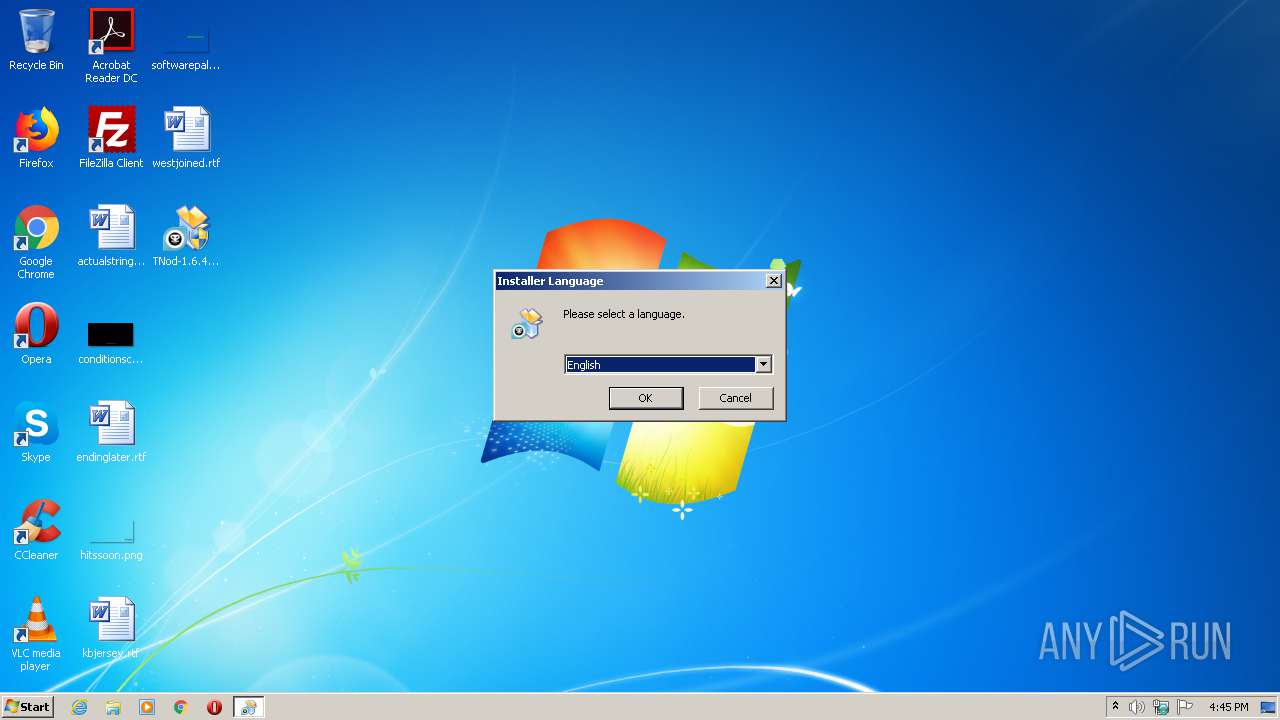Select the Acrobat Reader DC shortcut
The width and height of the screenshot is (1280, 720).
(x=111, y=46)
